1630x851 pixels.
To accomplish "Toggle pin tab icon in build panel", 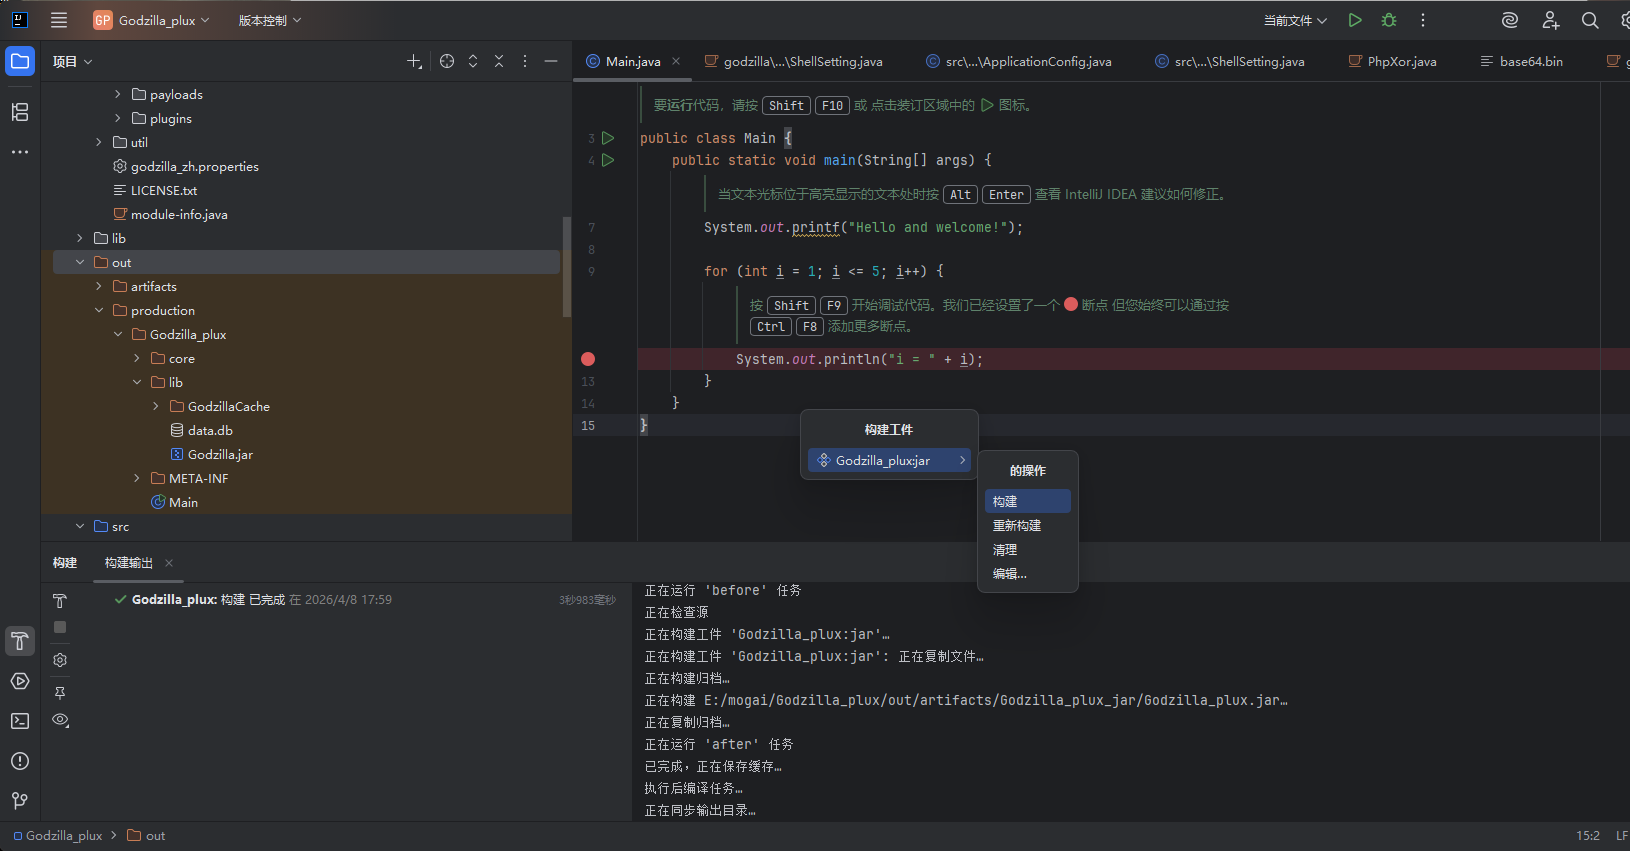I will (x=60, y=692).
